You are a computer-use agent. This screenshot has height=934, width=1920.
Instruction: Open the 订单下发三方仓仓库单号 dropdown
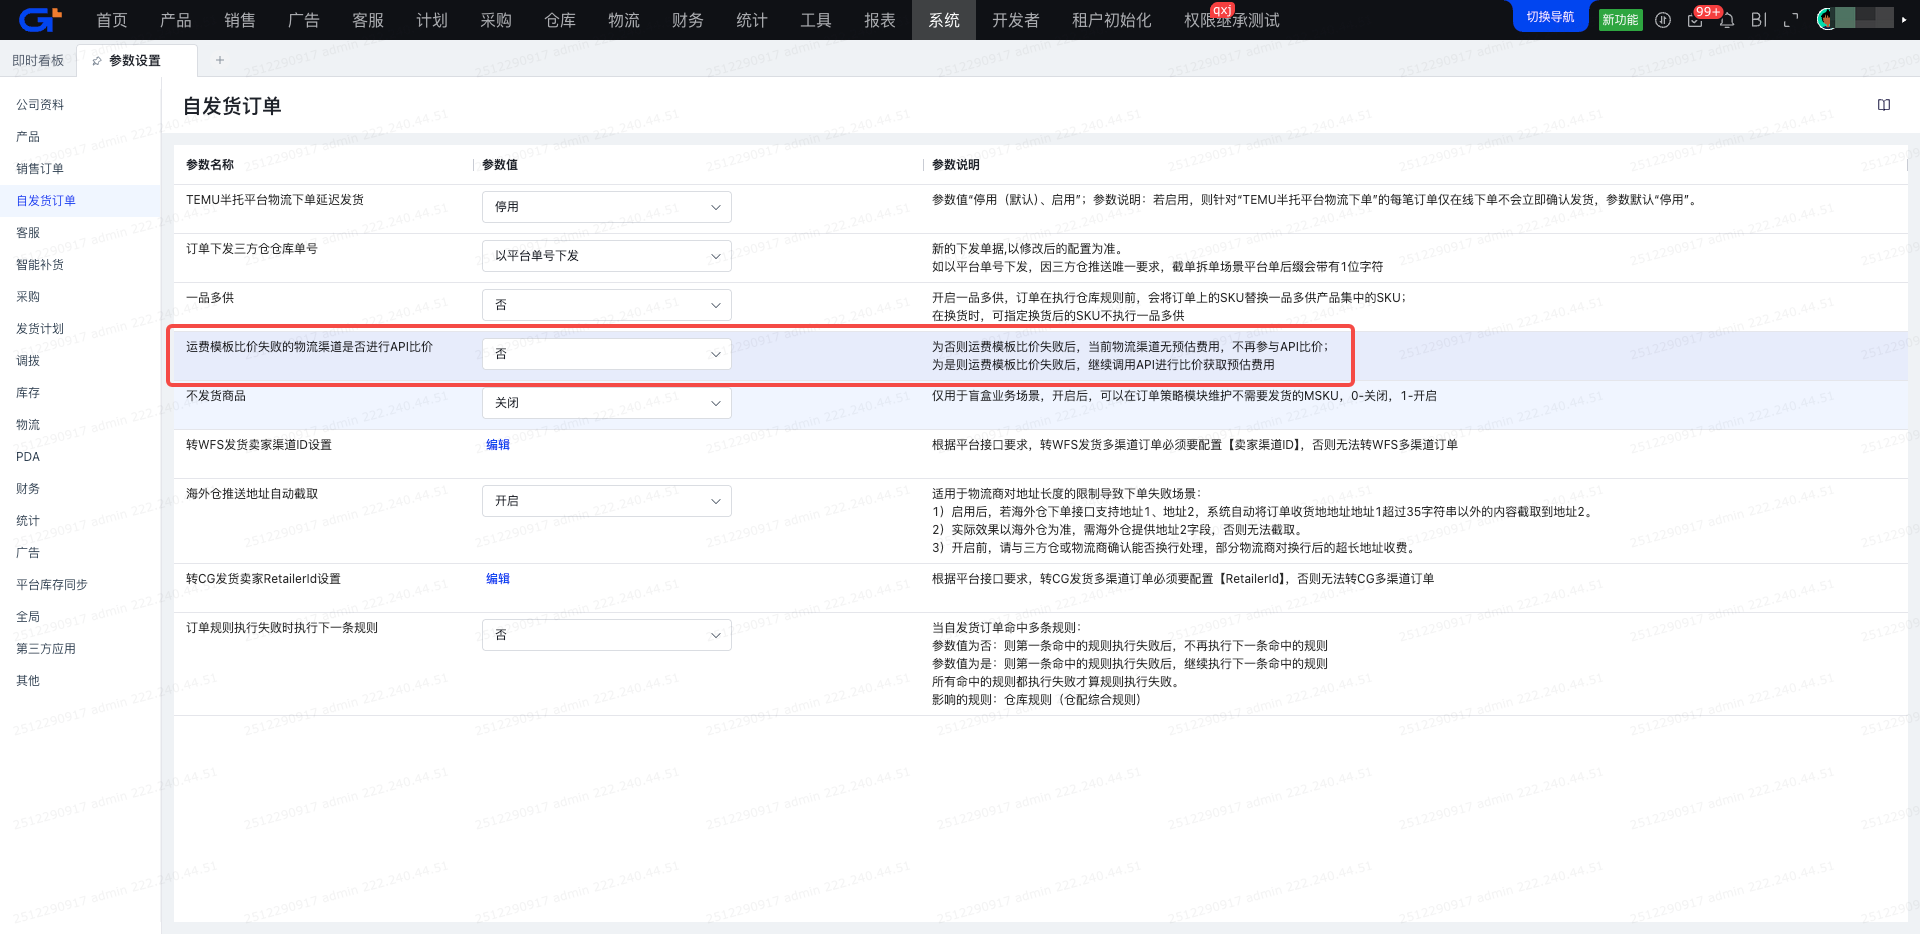pyautogui.click(x=607, y=256)
